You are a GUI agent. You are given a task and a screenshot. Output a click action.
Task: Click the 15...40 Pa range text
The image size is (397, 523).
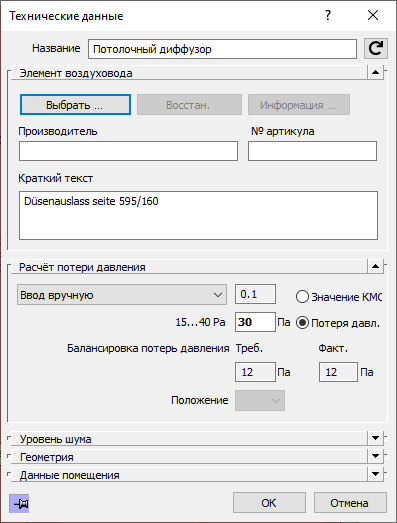click(201, 322)
